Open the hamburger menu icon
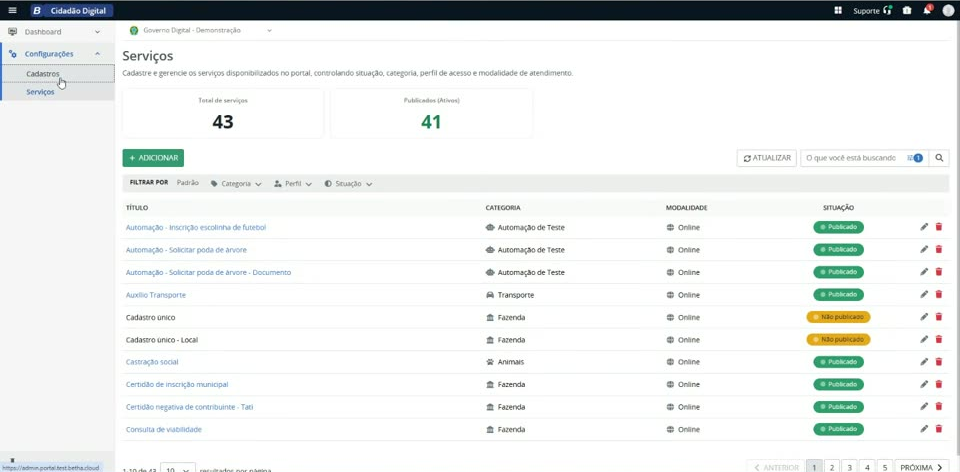This screenshot has height=472, width=960. (x=12, y=10)
